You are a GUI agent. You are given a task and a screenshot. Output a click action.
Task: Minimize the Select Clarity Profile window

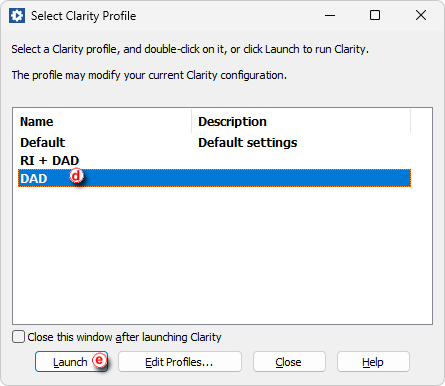pyautogui.click(x=330, y=16)
